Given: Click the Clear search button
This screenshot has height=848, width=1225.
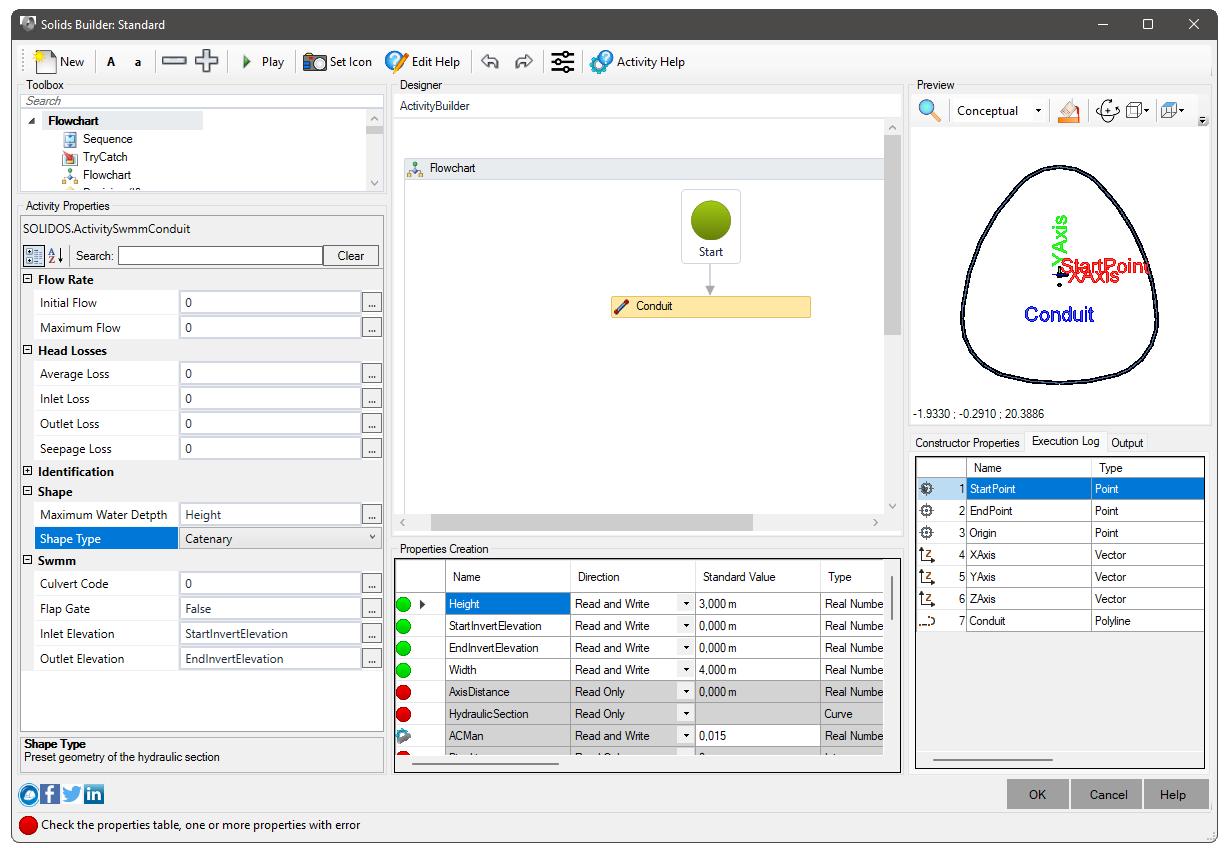Looking at the screenshot, I should (x=351, y=256).
